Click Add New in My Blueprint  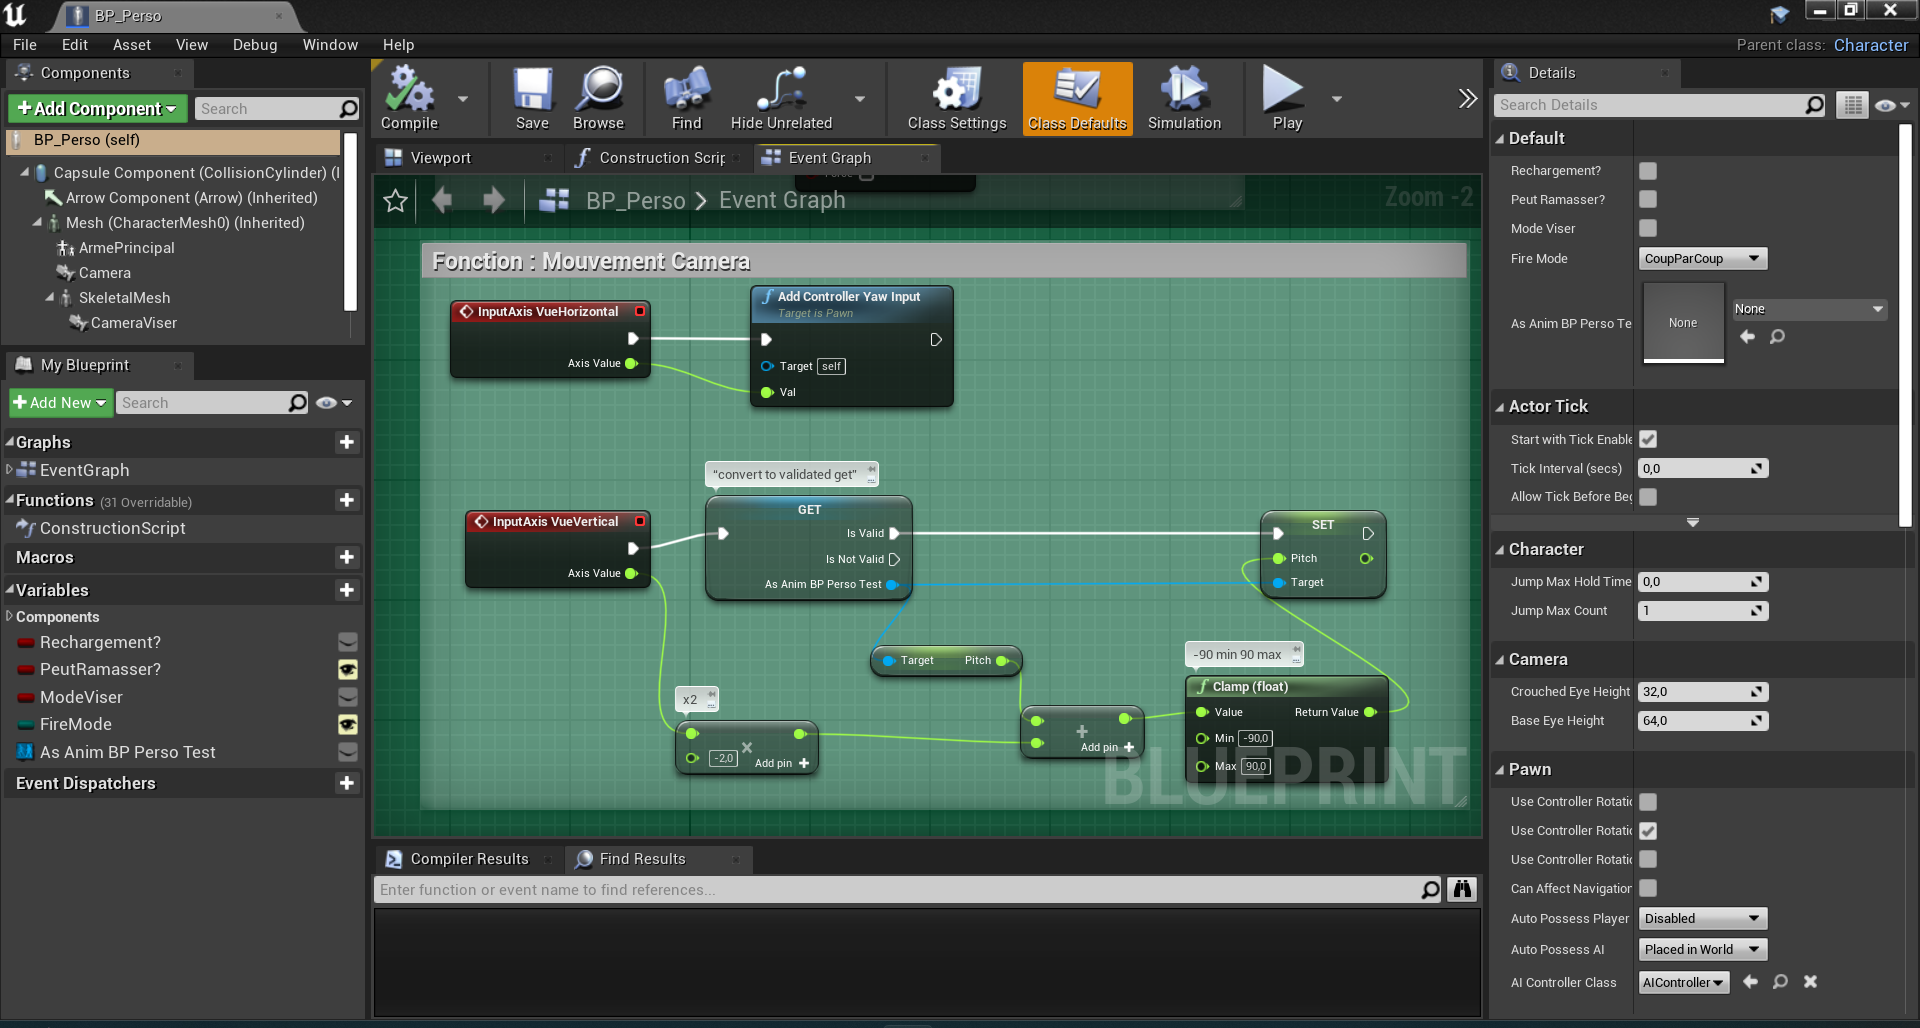(x=60, y=403)
